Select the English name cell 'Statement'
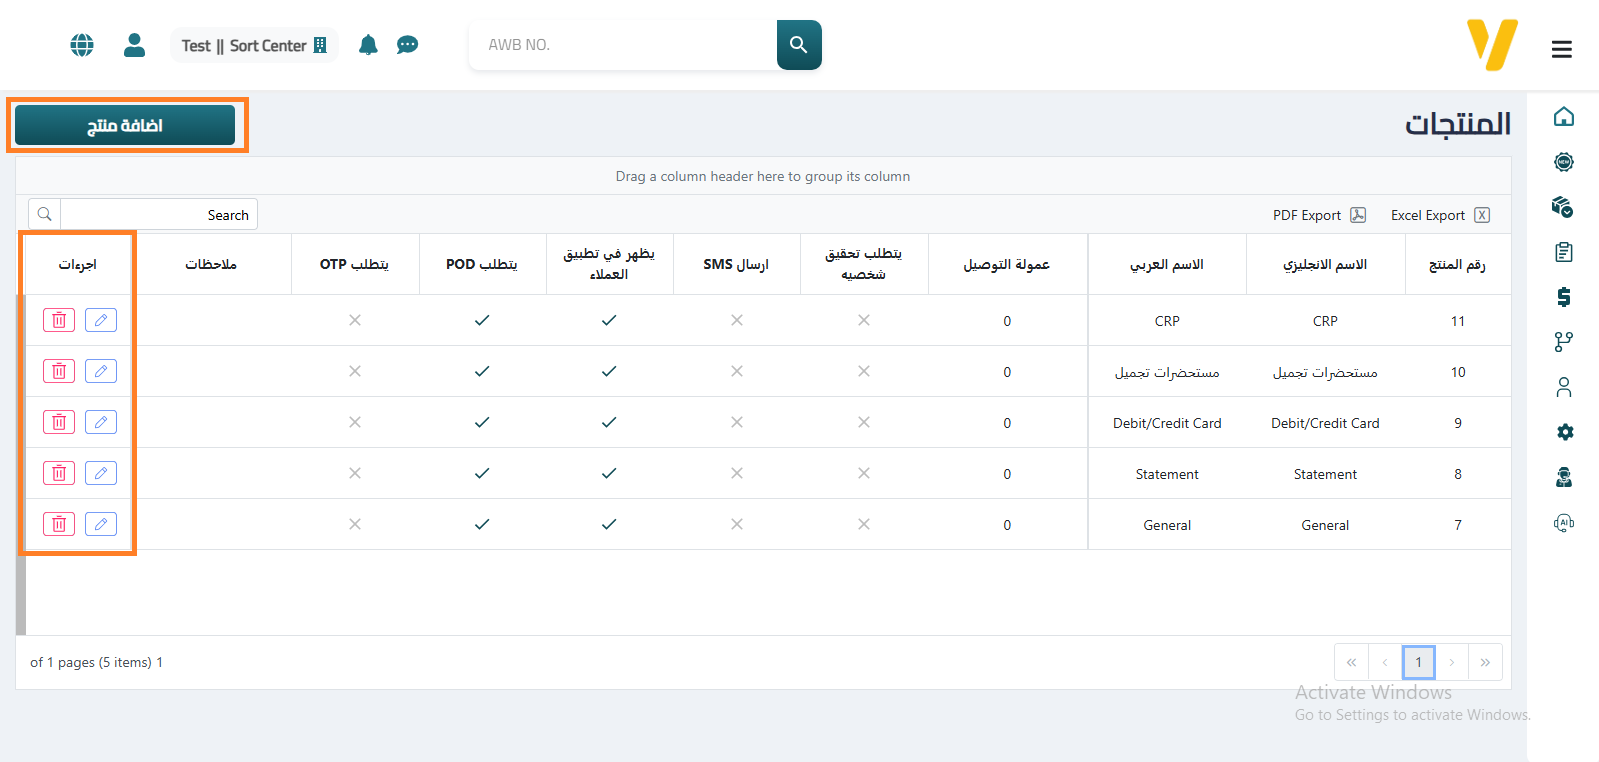1599x762 pixels. (x=1325, y=474)
